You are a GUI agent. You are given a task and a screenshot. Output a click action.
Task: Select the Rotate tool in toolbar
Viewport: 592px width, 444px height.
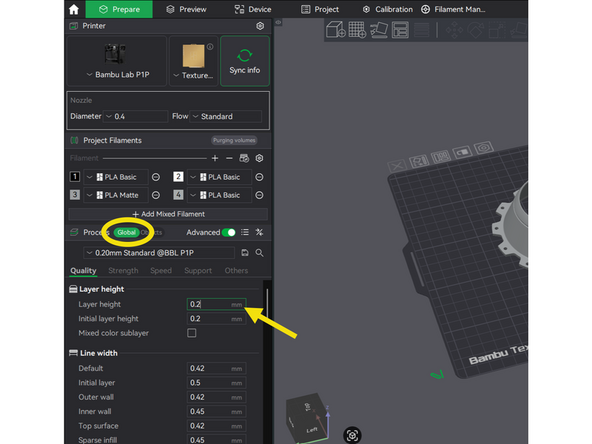point(476,30)
